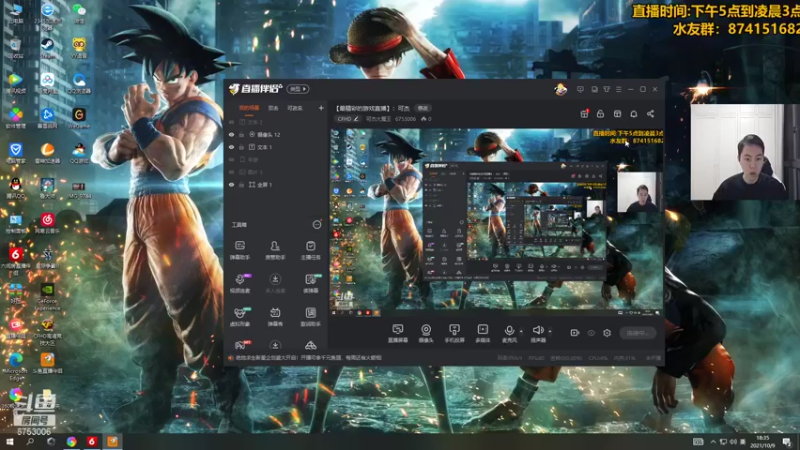
Task: Show hidden system tray icons
Action: click(x=713, y=441)
